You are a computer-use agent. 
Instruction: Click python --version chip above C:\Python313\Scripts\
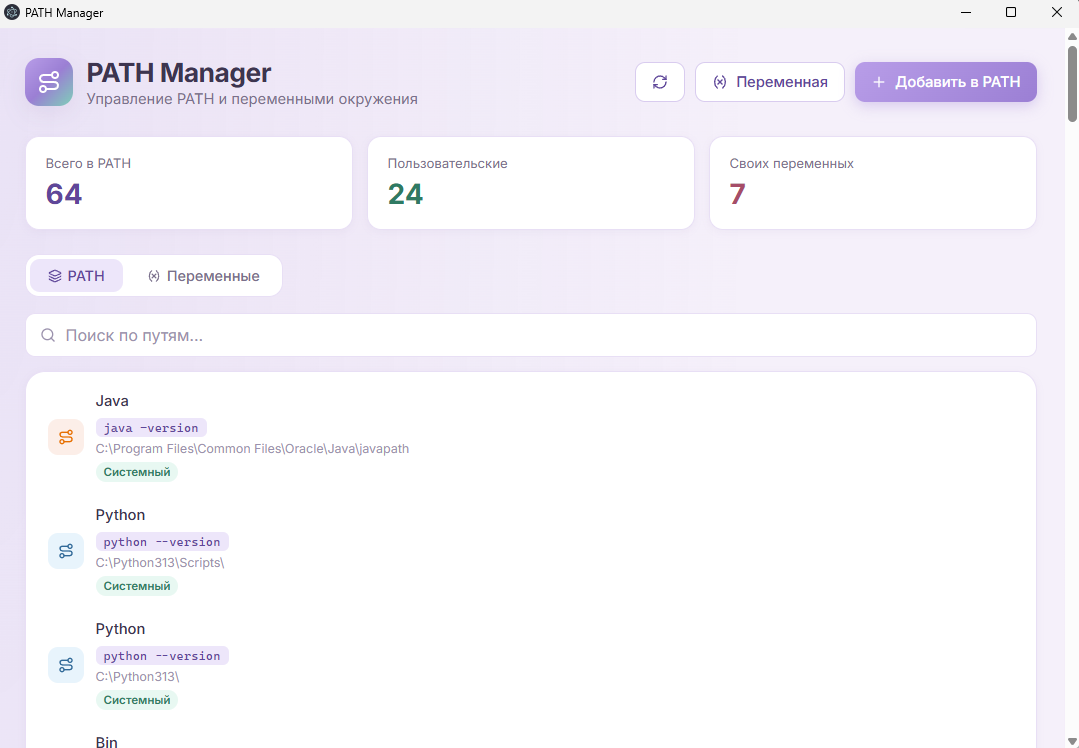(162, 542)
